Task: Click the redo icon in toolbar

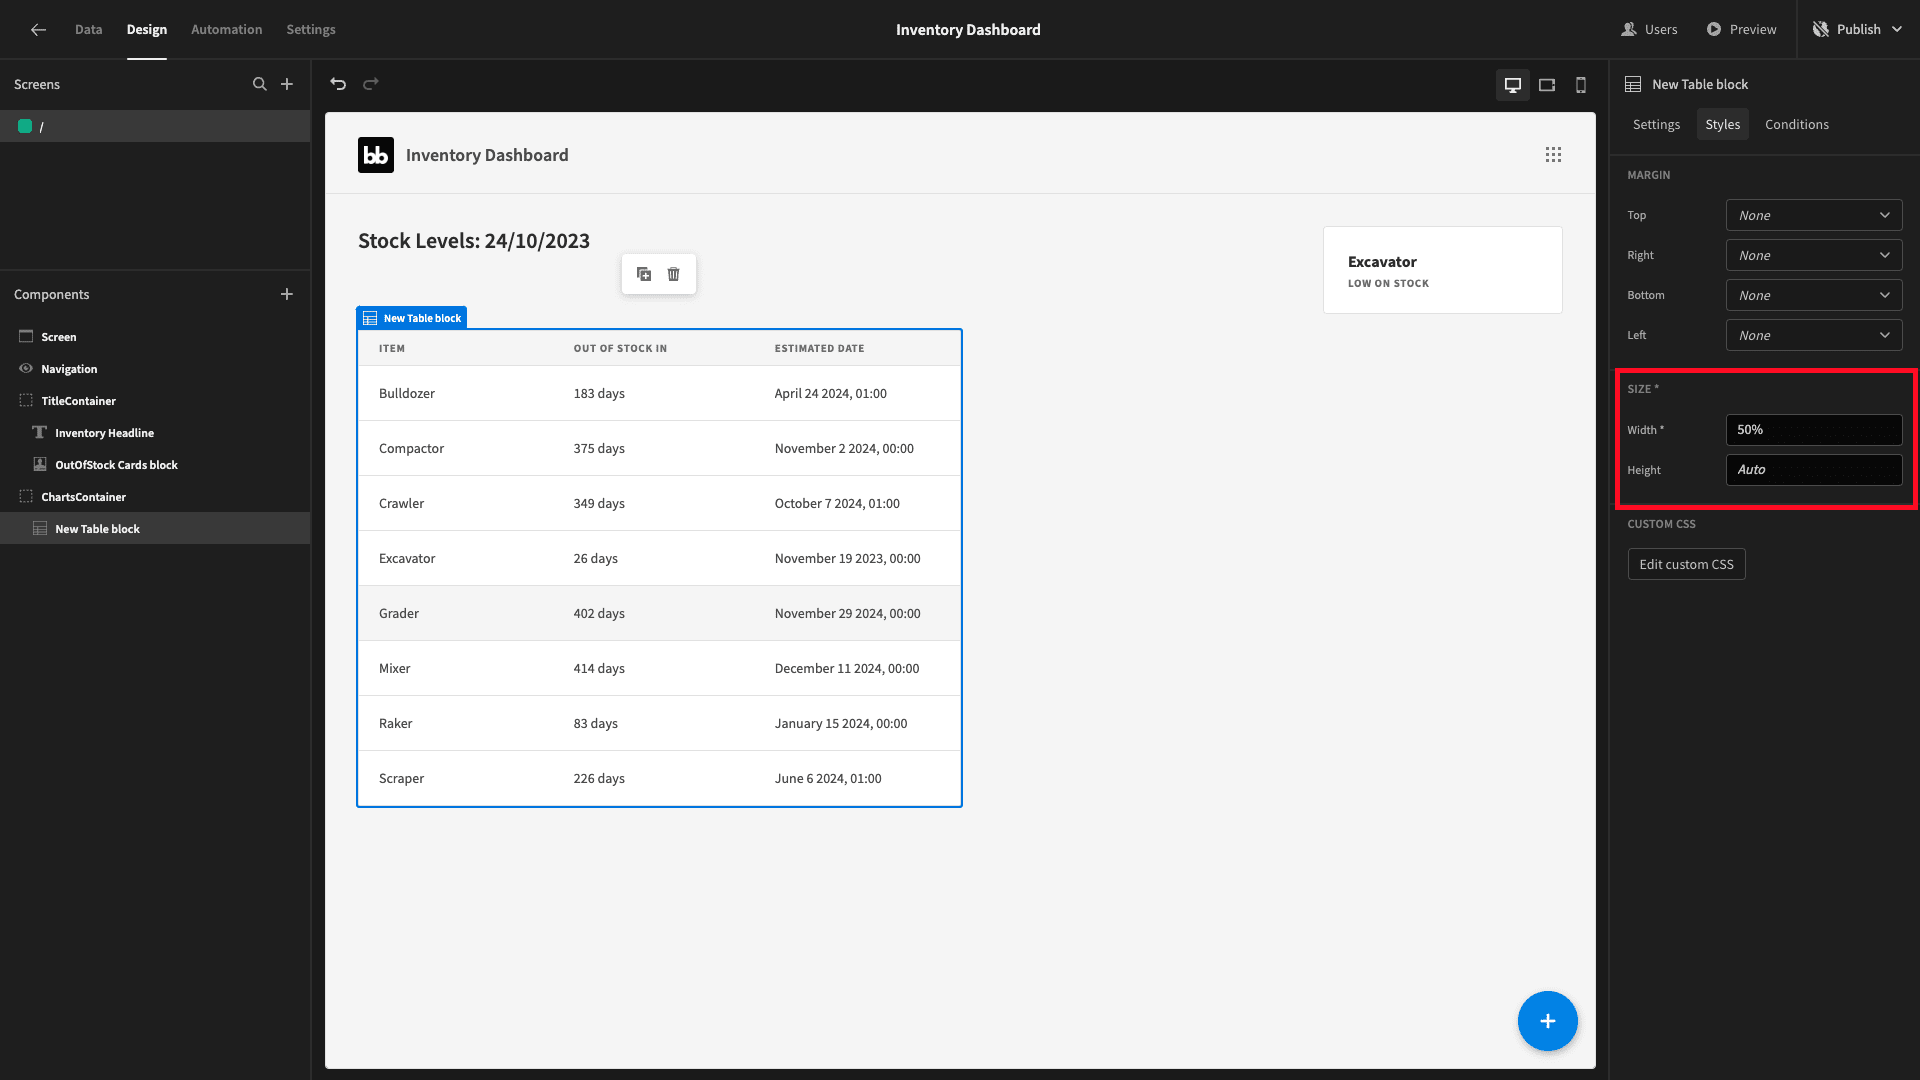Action: click(x=371, y=83)
